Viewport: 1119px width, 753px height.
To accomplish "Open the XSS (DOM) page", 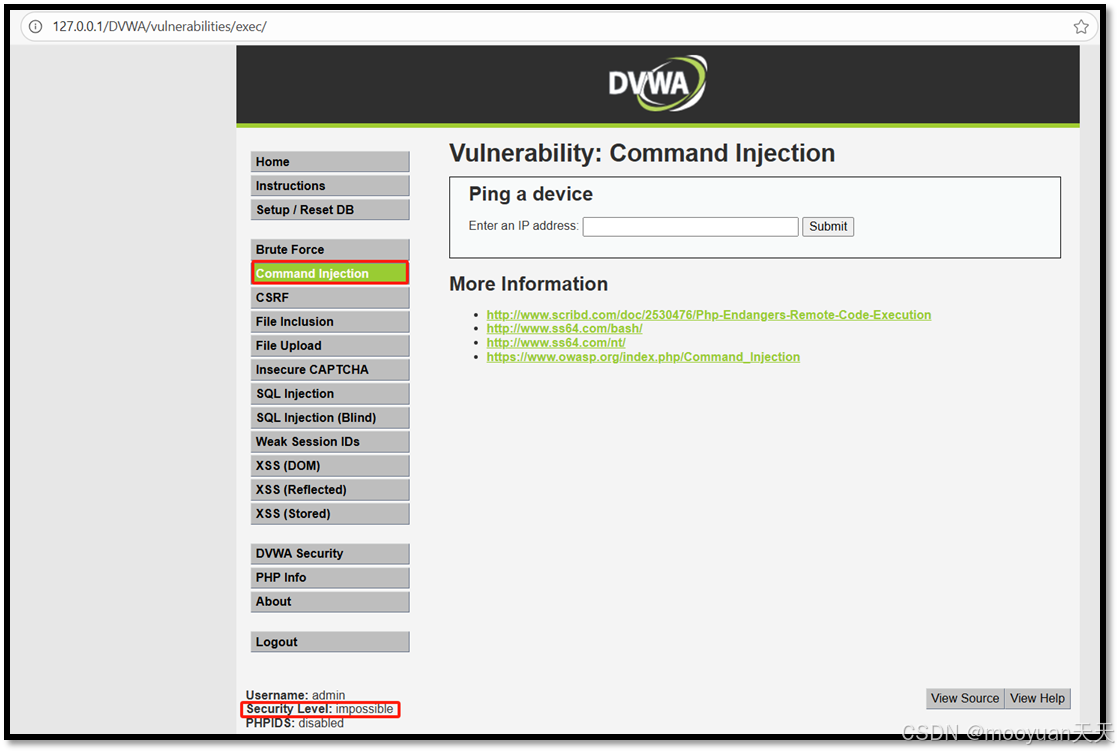I will [x=330, y=466].
